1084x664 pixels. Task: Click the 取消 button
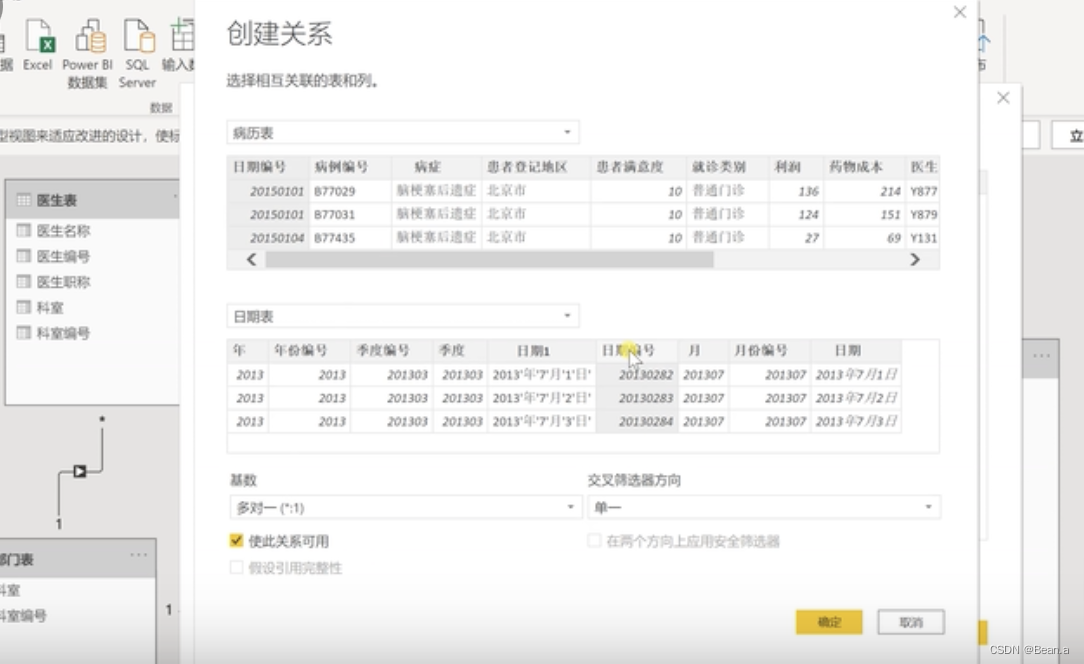pos(909,622)
